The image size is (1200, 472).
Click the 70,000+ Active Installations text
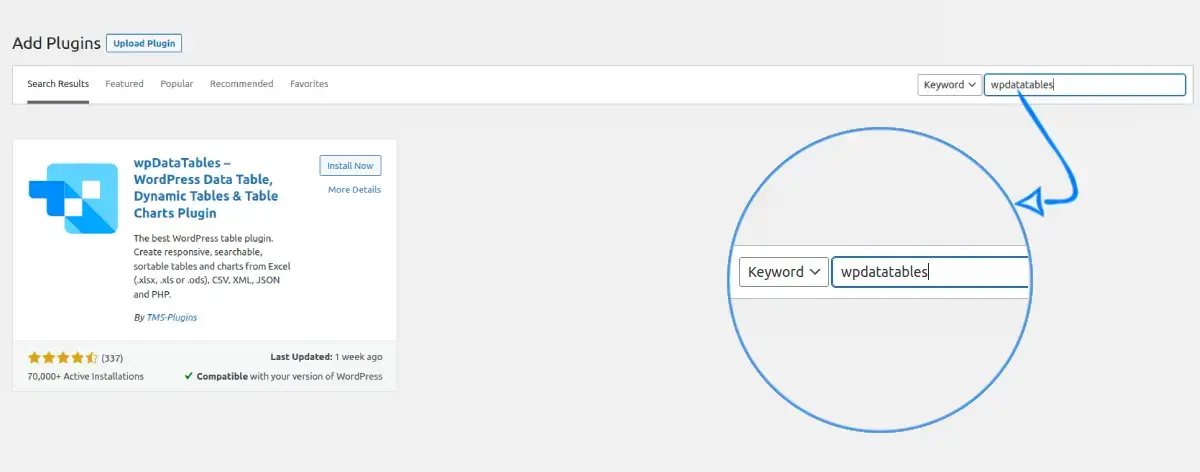[x=86, y=377]
